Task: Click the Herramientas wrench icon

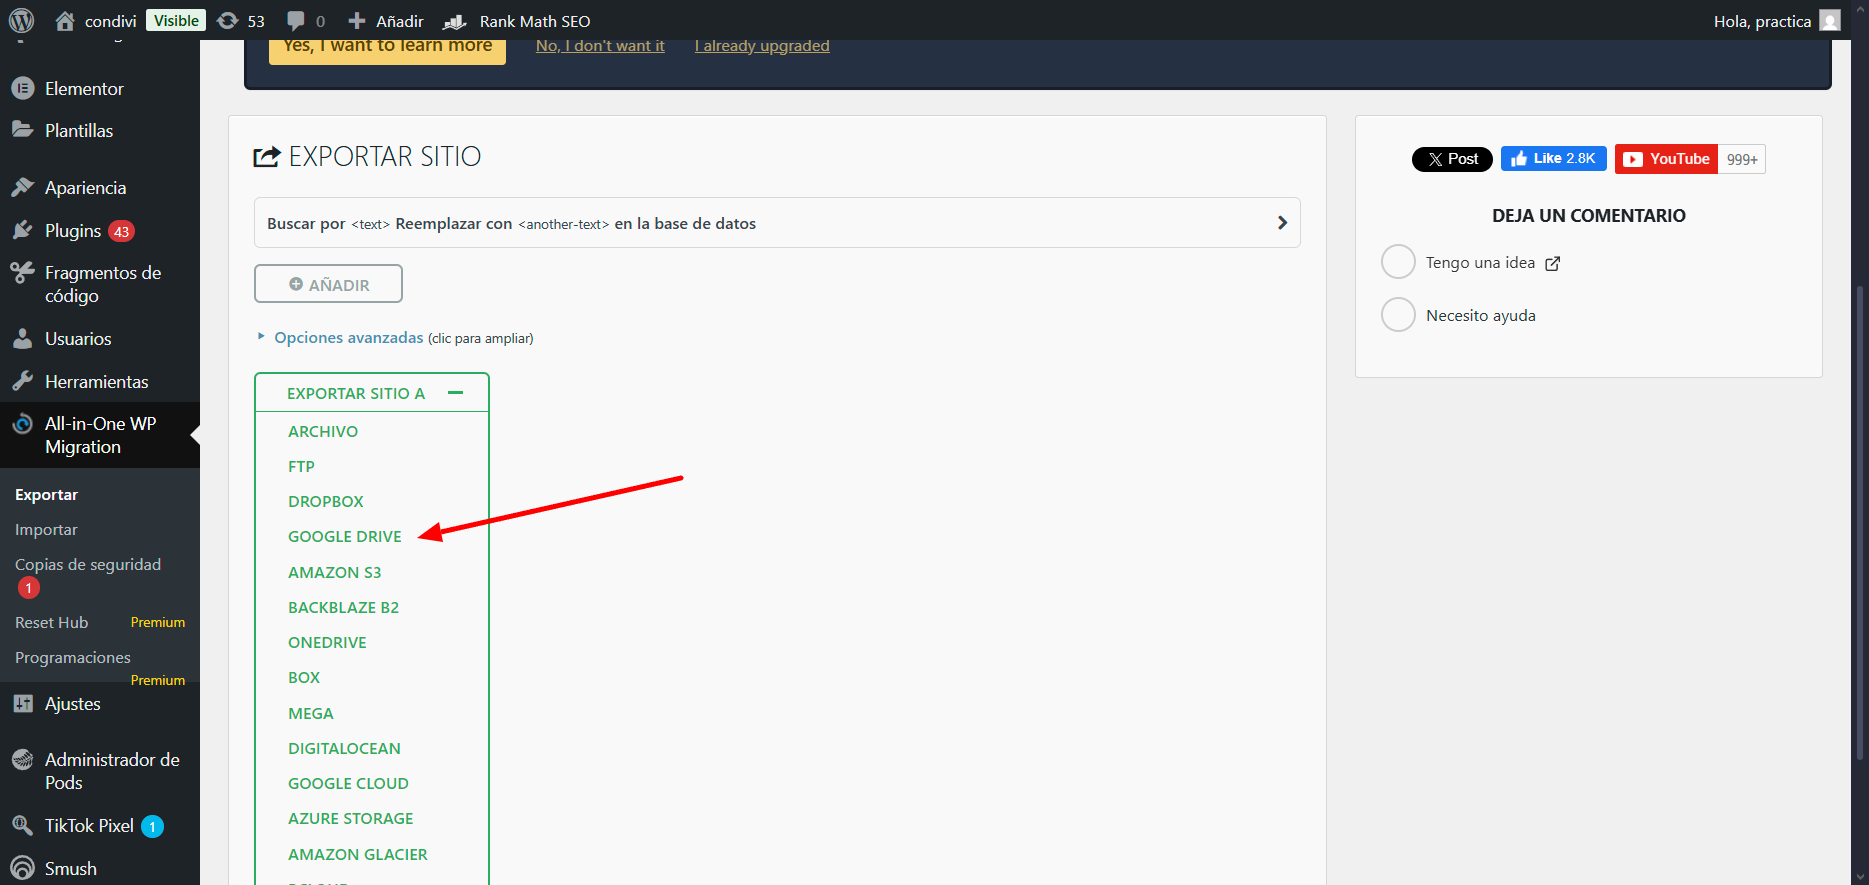Action: click(x=22, y=381)
